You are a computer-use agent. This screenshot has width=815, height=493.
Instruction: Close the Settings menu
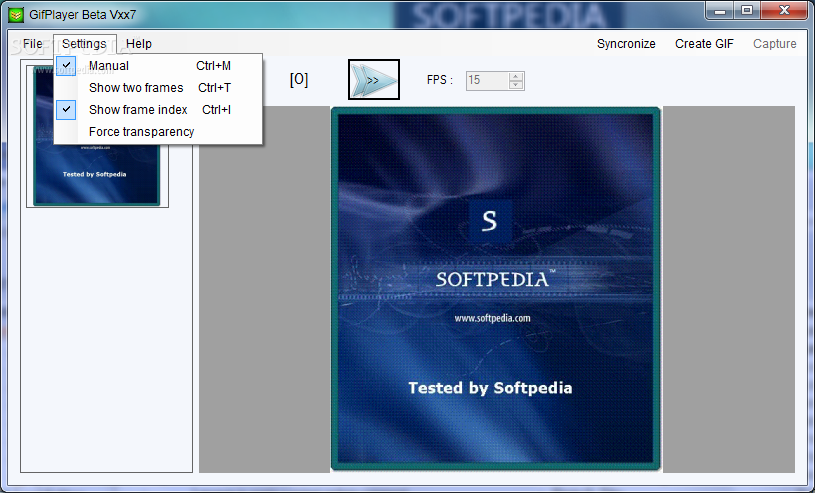pos(84,44)
